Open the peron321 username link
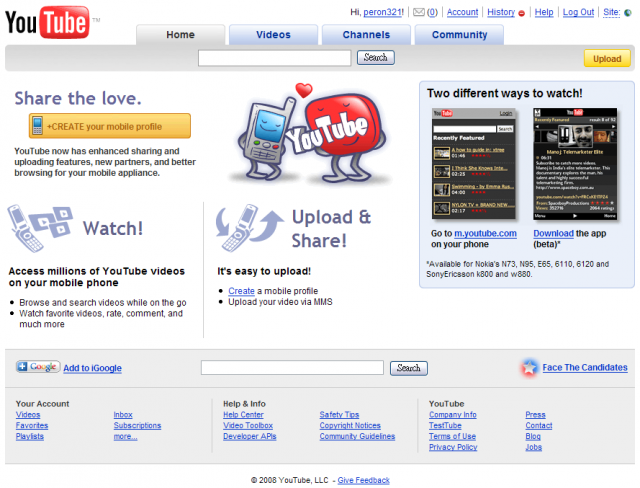The height and width of the screenshot is (488, 640). tap(382, 12)
